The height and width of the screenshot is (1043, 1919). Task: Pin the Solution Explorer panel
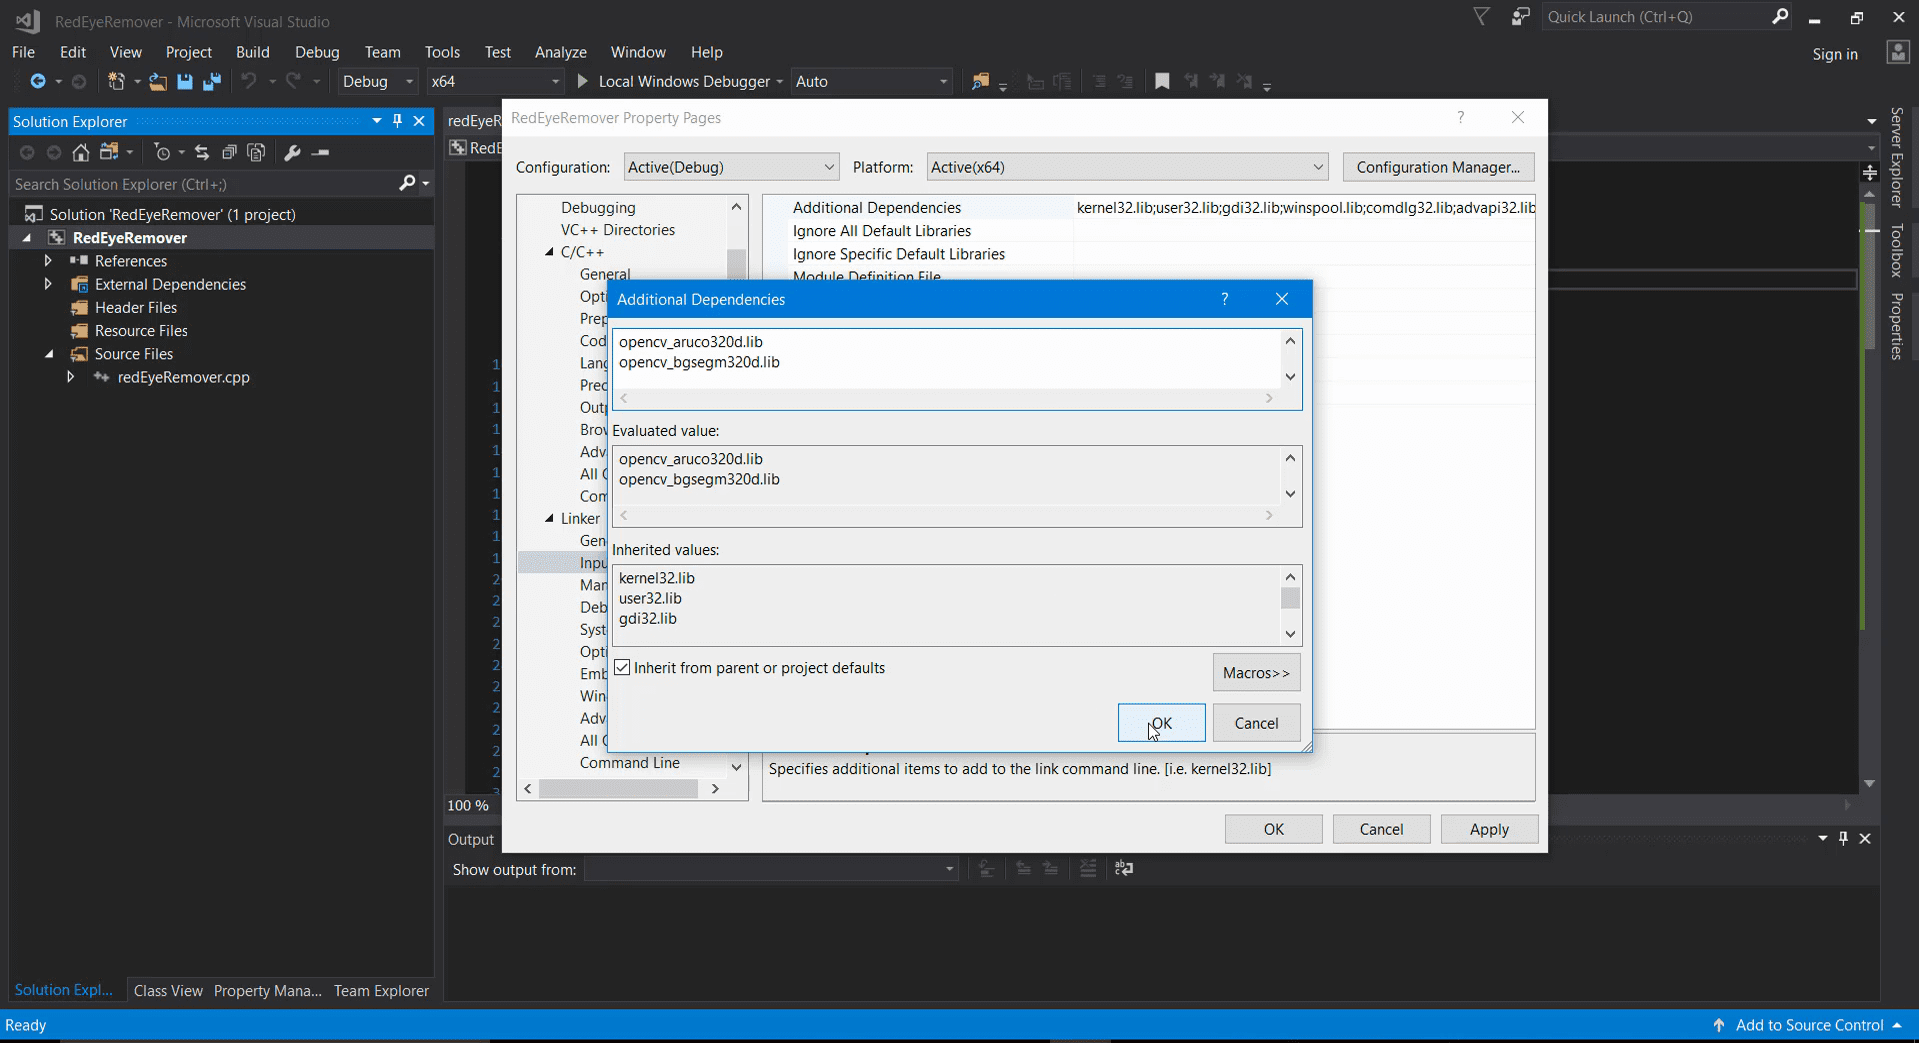tap(397, 120)
